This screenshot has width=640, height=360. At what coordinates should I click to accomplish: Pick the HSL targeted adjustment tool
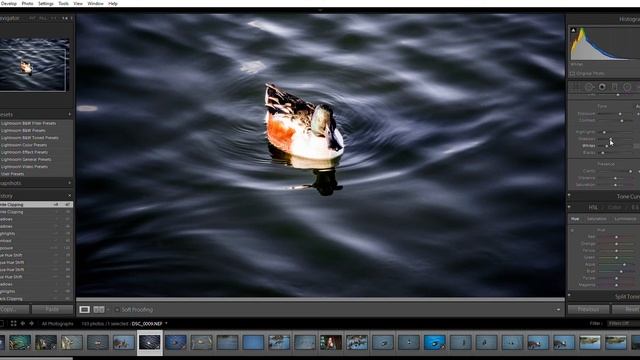(572, 230)
